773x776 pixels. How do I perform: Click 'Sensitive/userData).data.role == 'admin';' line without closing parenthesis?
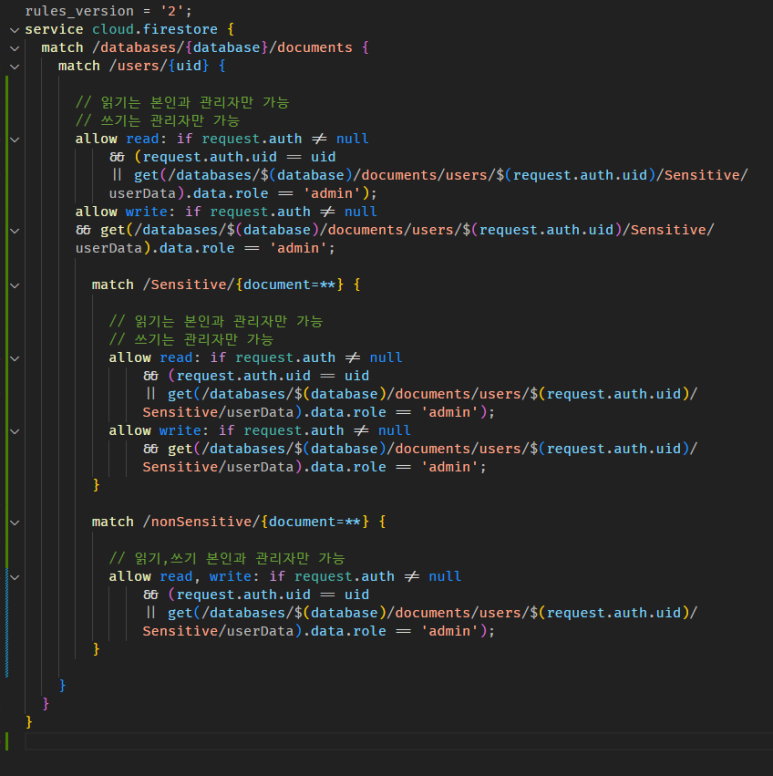(314, 467)
